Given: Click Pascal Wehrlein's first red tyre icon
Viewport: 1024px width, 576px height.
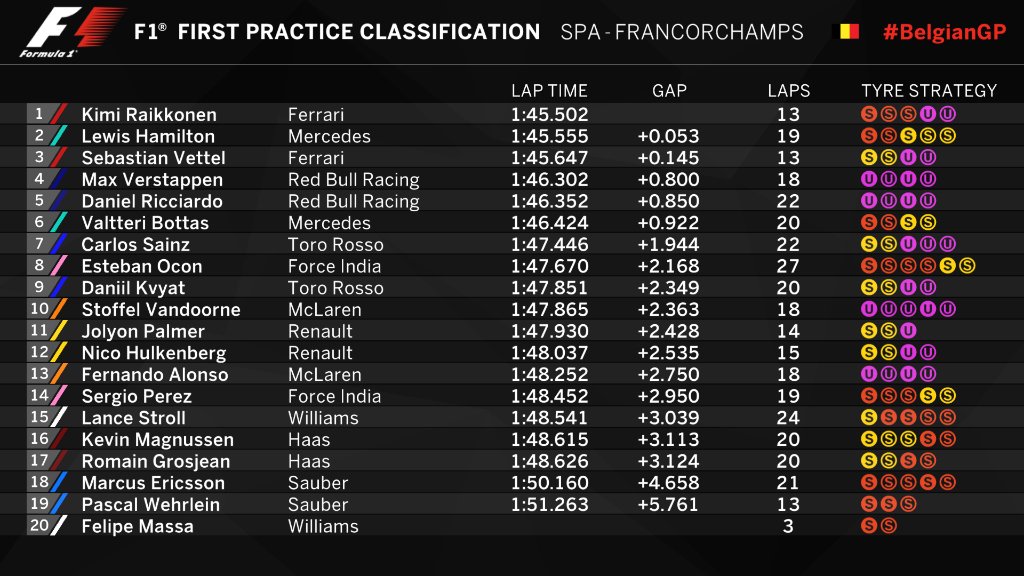Looking at the screenshot, I should point(869,504).
